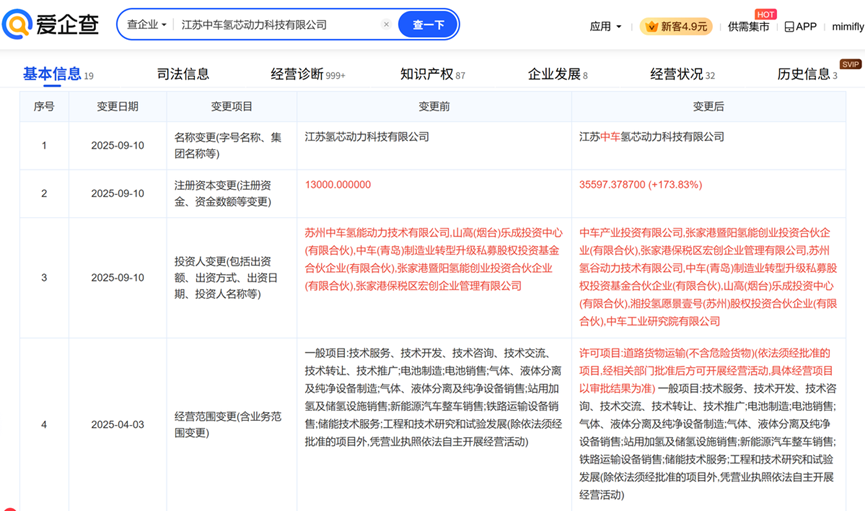Click into the company name search field

[x=278, y=25]
